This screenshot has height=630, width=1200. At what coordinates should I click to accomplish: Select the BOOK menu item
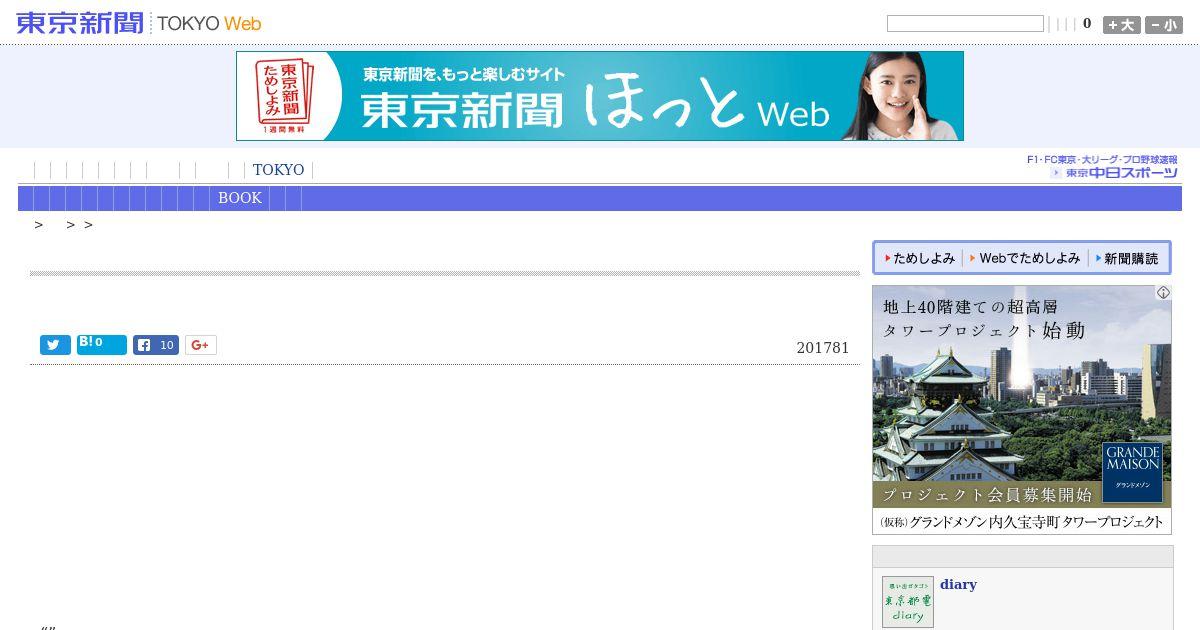pos(240,198)
